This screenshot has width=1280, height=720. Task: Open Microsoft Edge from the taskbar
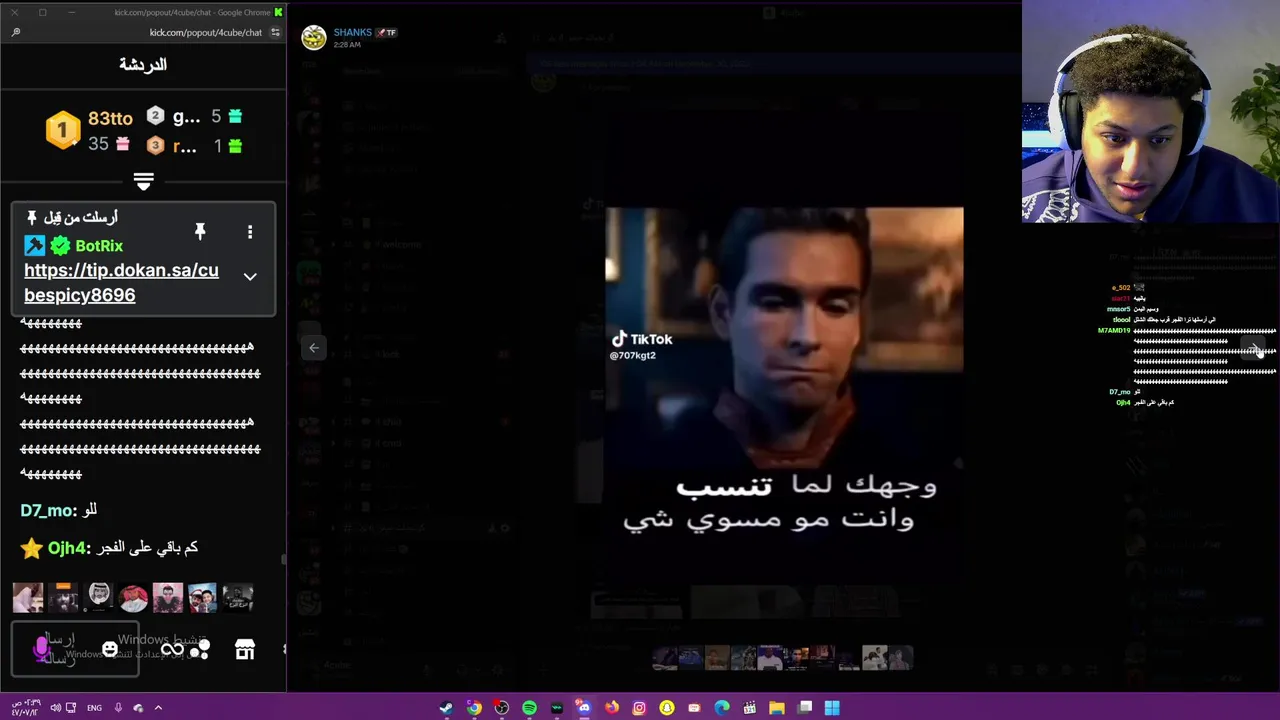click(722, 708)
